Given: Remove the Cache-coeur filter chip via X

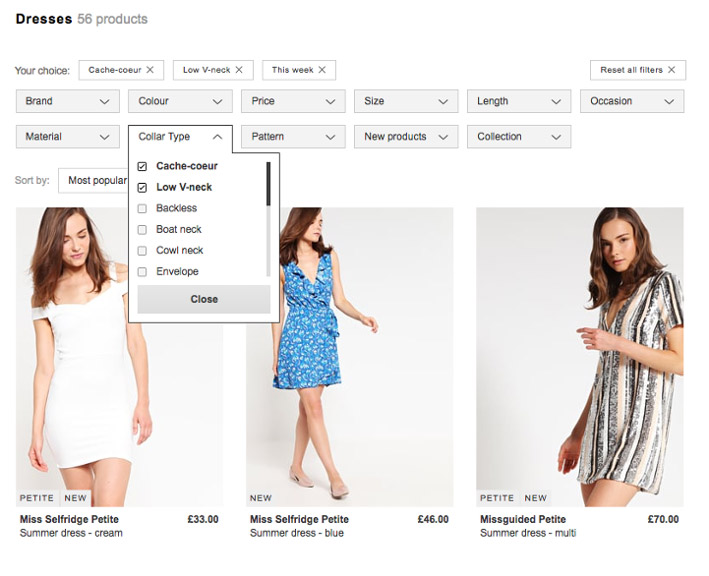Looking at the screenshot, I should [150, 70].
